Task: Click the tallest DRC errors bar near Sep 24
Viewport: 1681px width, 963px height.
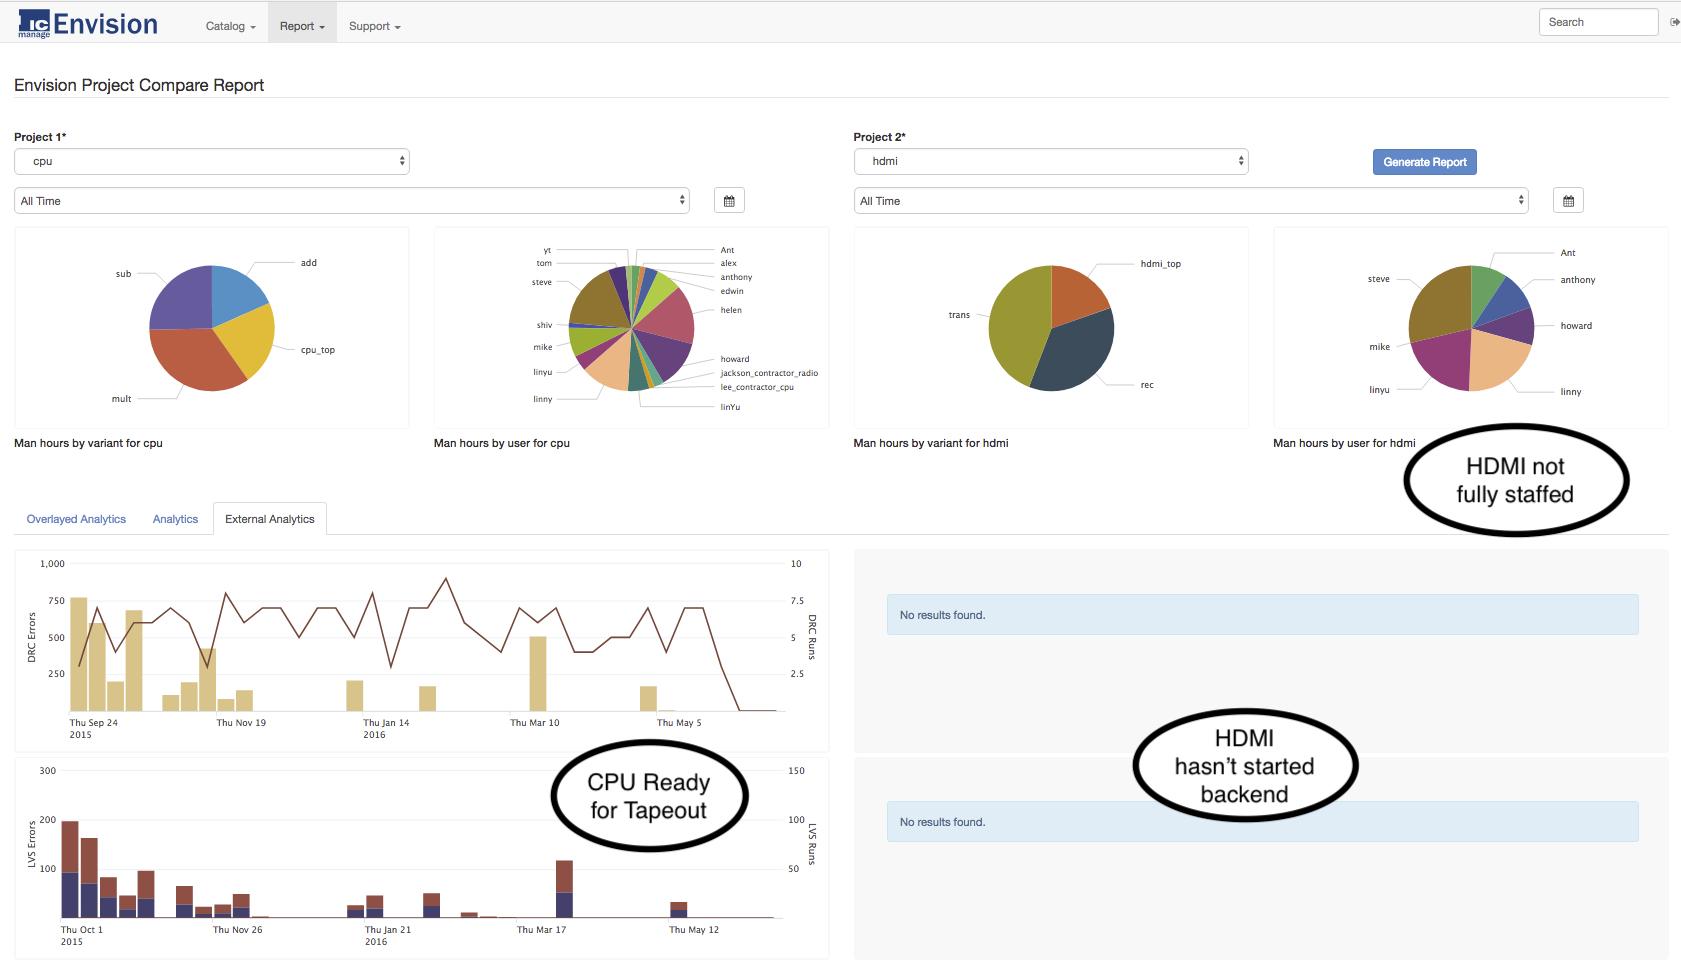Action: pos(78,654)
